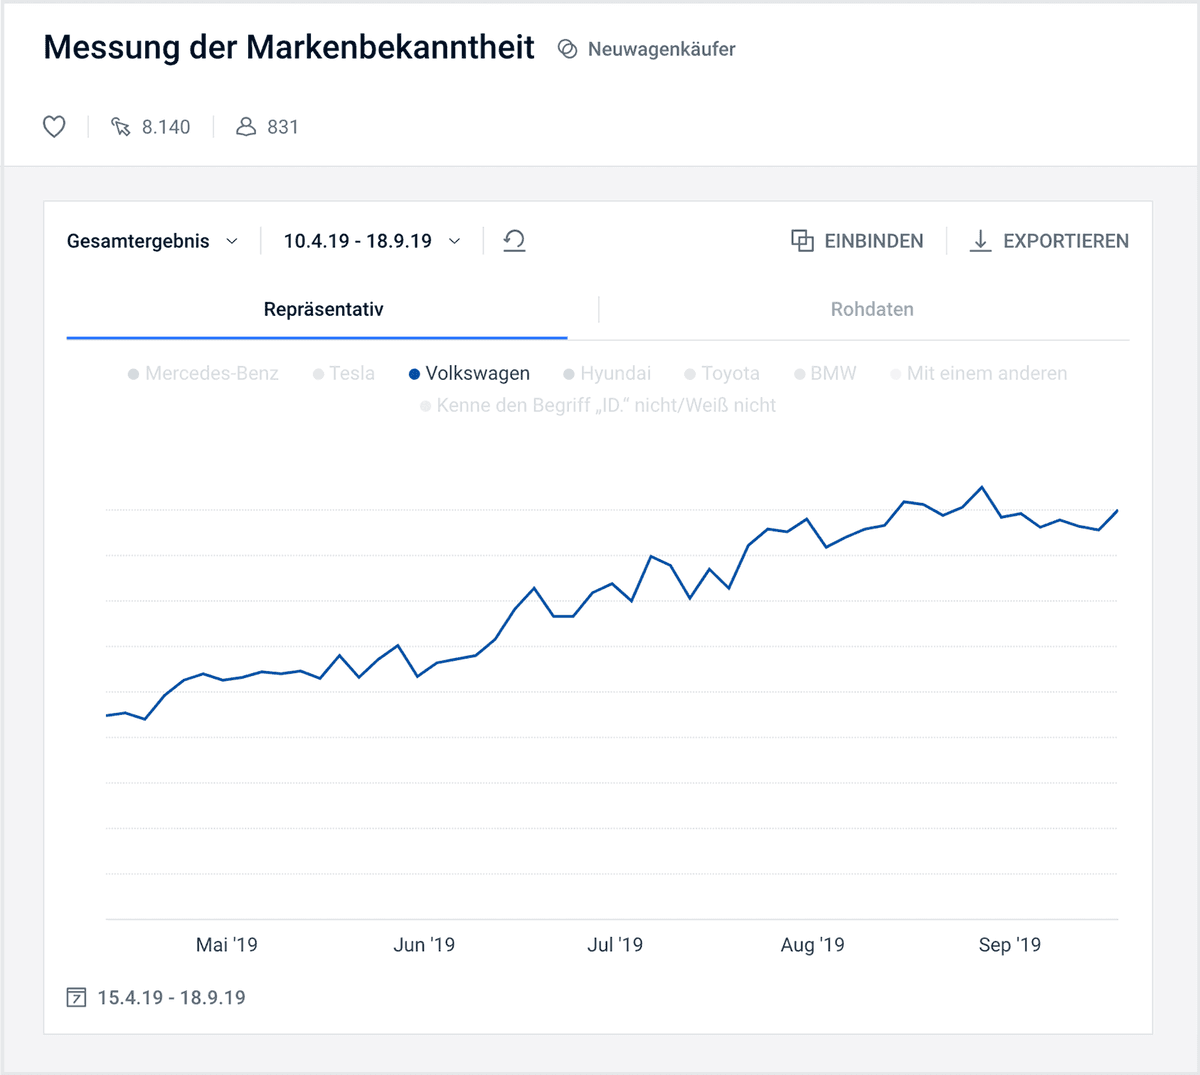Switch to the Rohdaten tab
Image resolution: width=1200 pixels, height=1075 pixels.
click(x=872, y=309)
